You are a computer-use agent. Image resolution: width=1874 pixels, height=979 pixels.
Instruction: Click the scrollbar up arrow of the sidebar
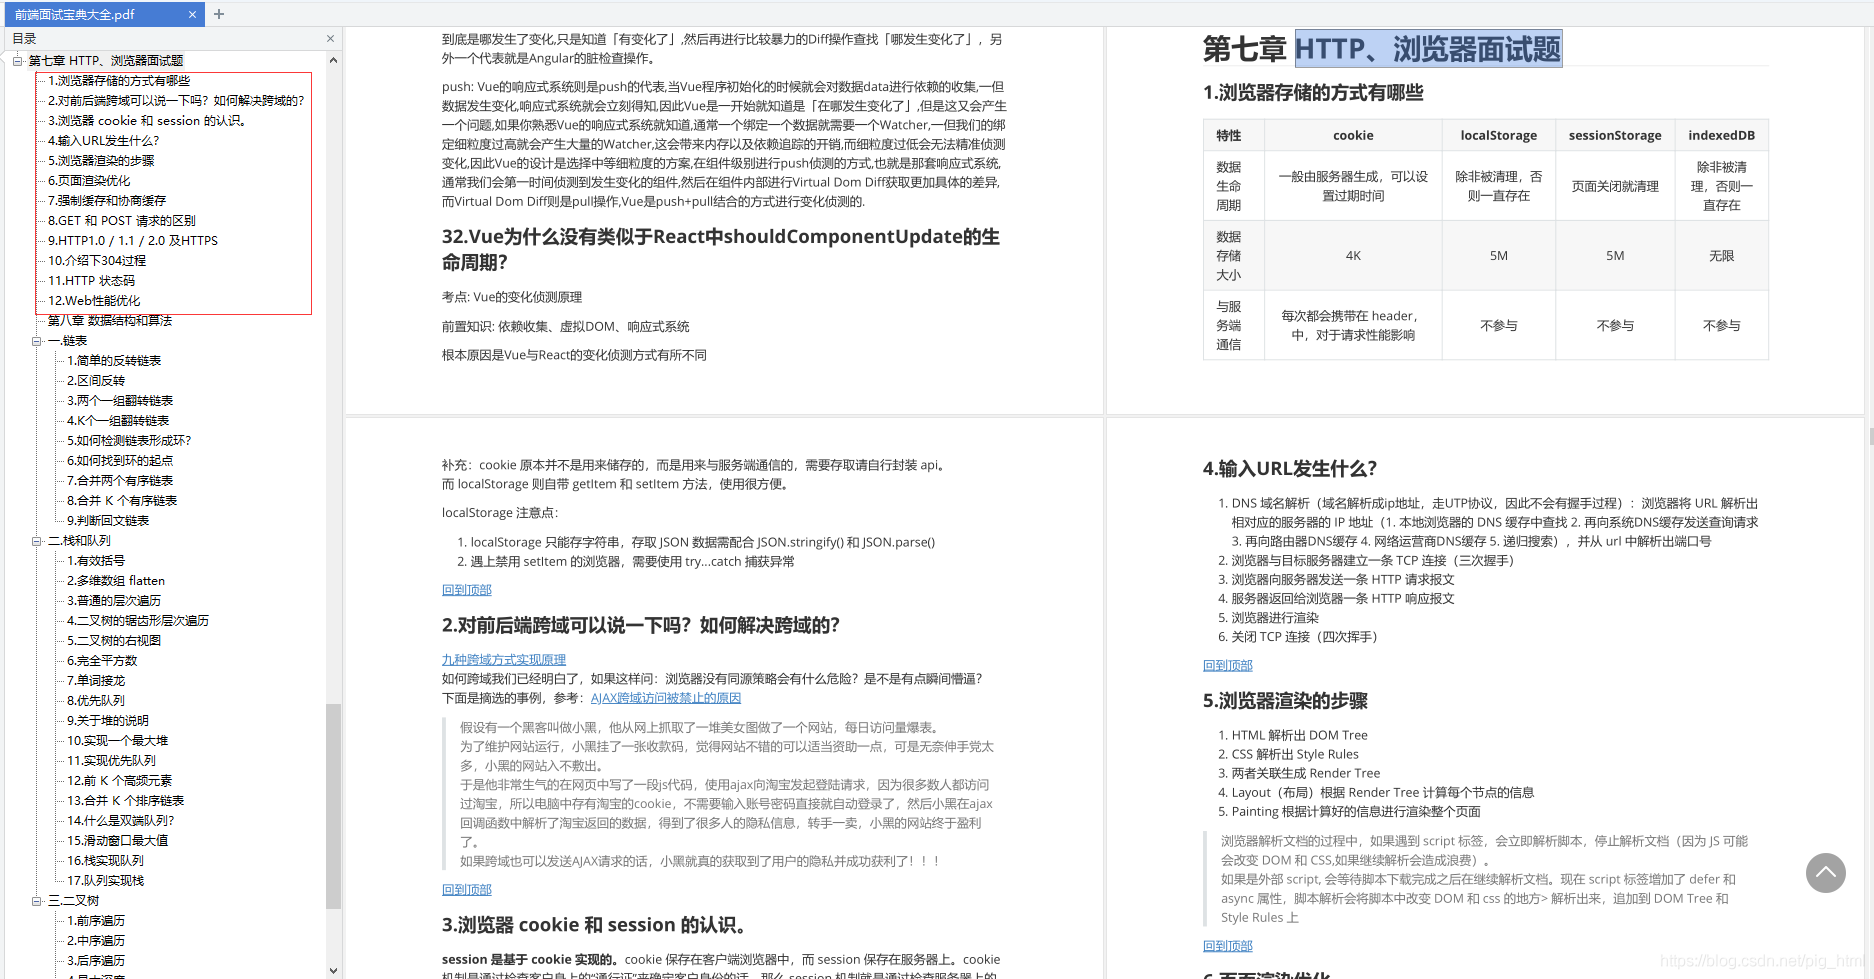334,59
